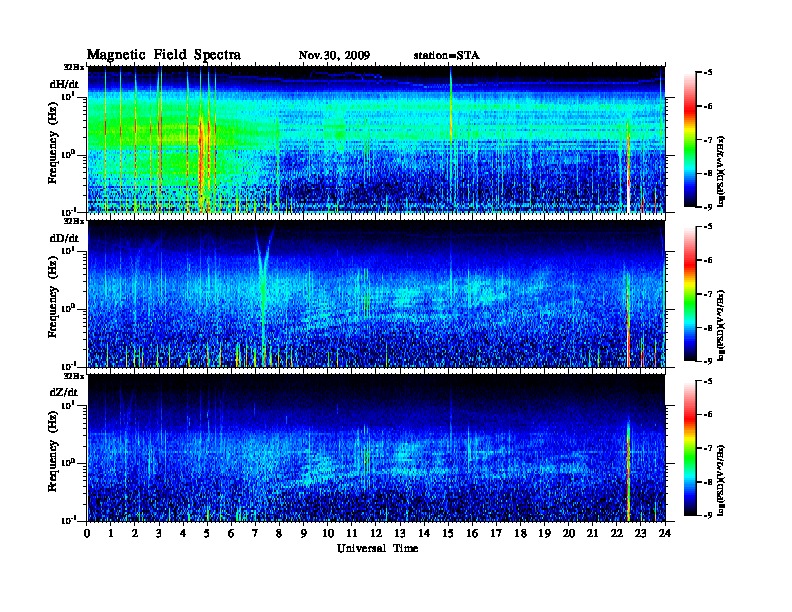Click the log(PSD) label beside dZ/dt color bar
792x612 pixels.
pyautogui.click(x=720, y=480)
